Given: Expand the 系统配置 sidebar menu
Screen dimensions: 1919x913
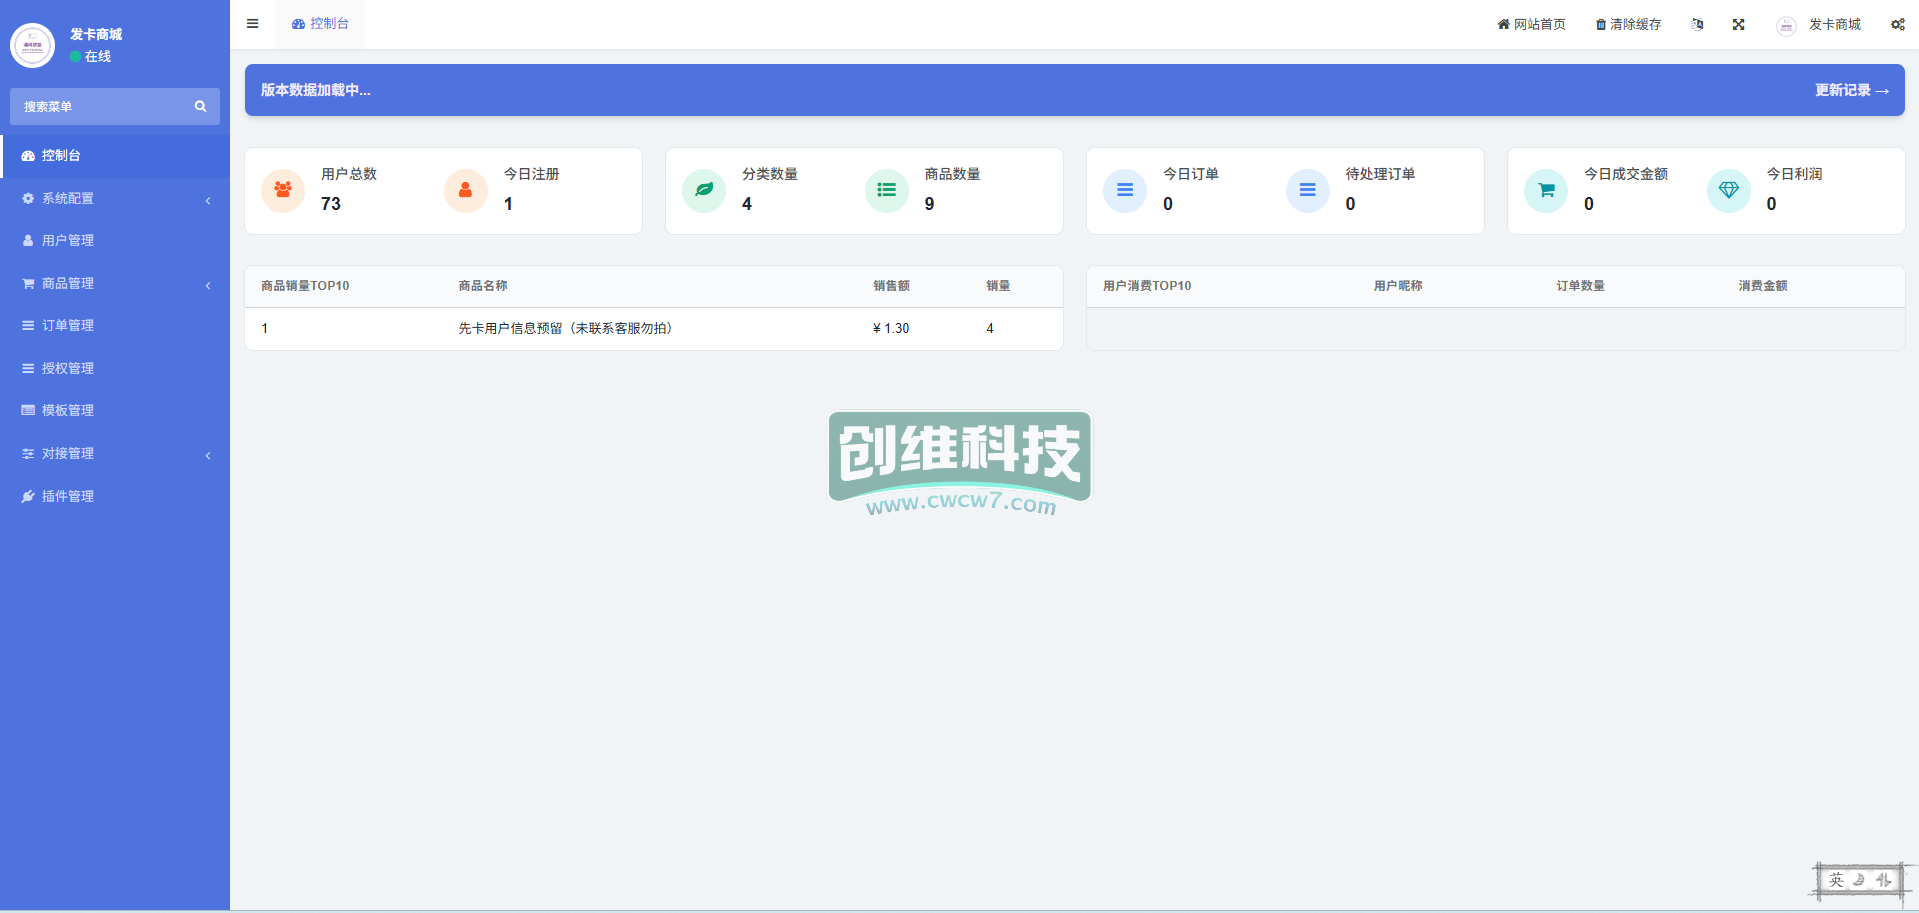Looking at the screenshot, I should click(115, 198).
